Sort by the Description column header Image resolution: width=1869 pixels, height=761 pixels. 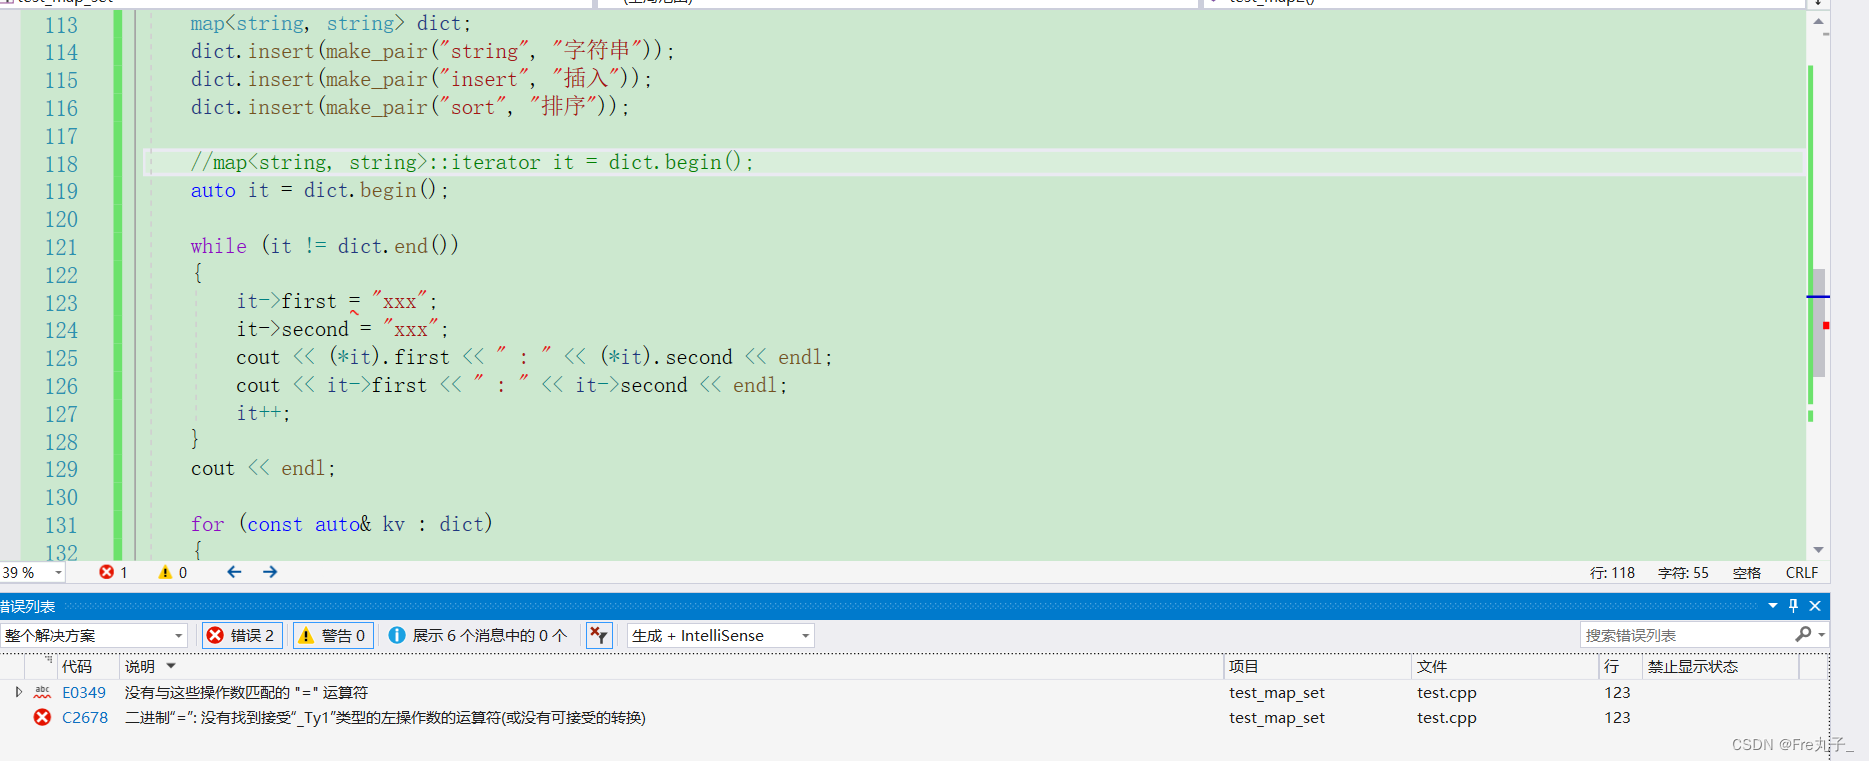click(140, 666)
